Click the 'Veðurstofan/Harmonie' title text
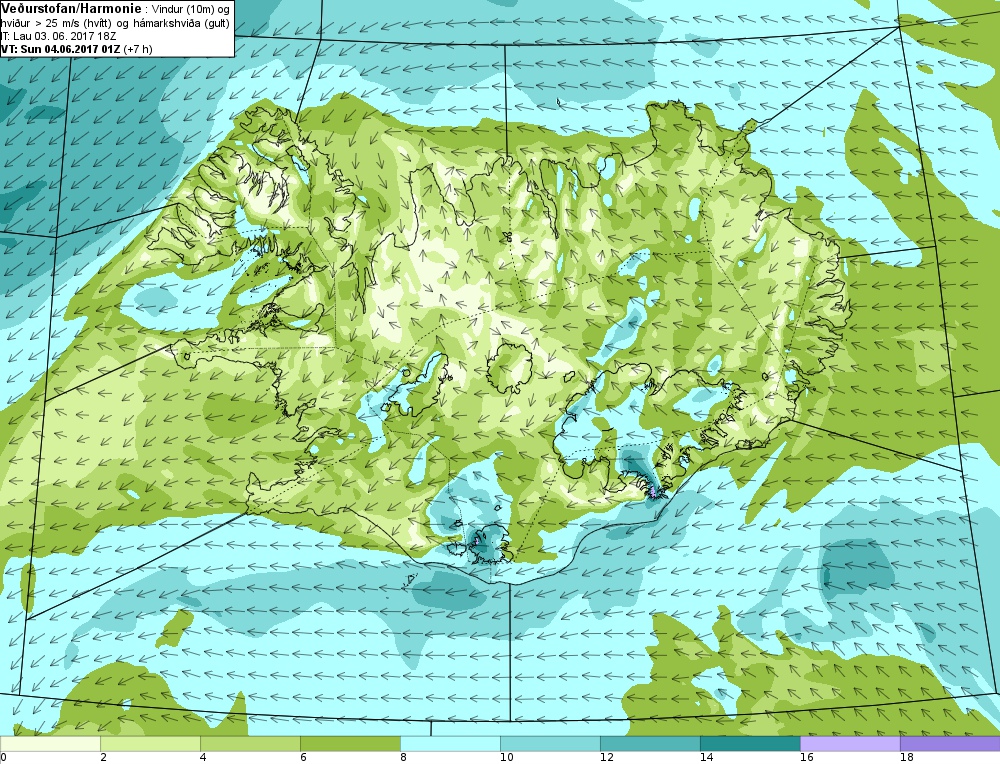The height and width of the screenshot is (764, 1000). (70, 8)
